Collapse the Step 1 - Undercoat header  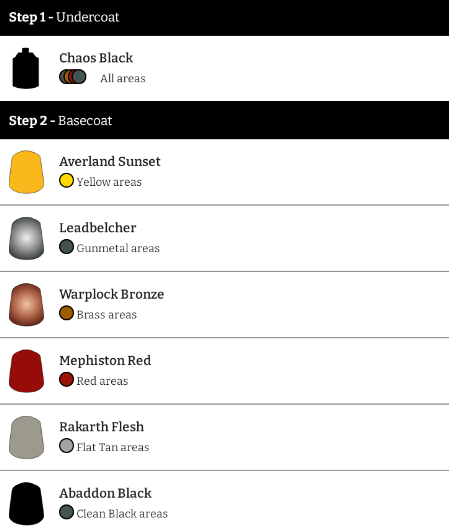(x=224, y=18)
